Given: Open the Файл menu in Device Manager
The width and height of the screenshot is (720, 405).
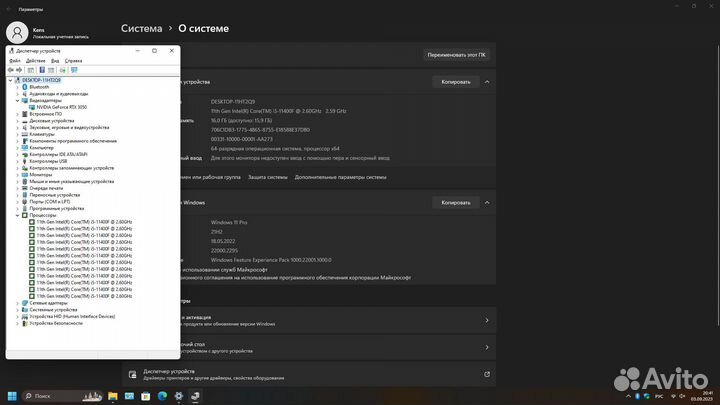Looking at the screenshot, I should 15,61.
